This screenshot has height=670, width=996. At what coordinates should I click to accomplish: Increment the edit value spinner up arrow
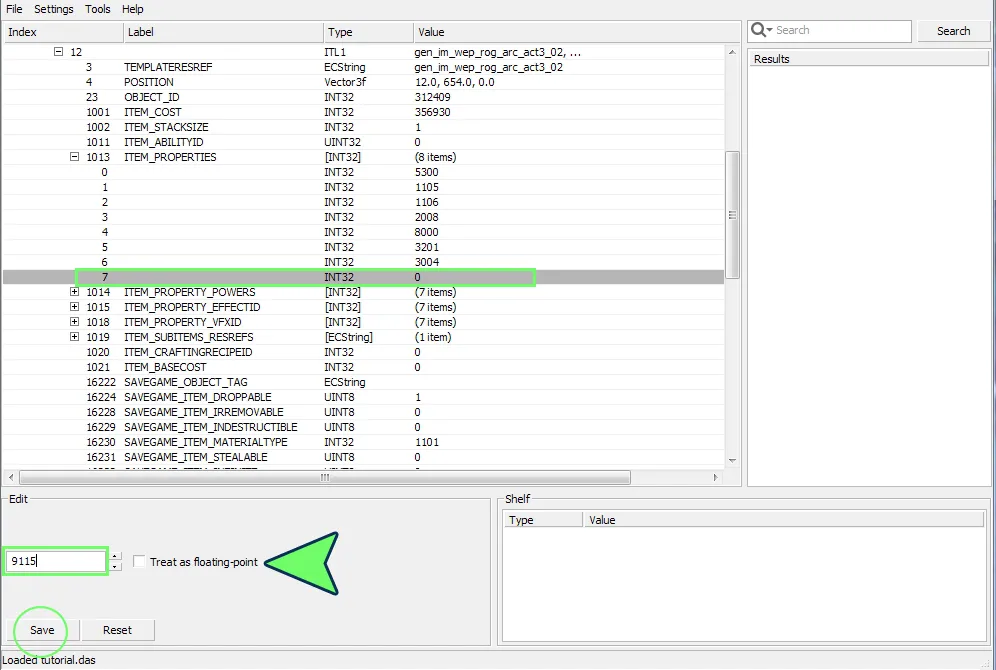tap(116, 557)
